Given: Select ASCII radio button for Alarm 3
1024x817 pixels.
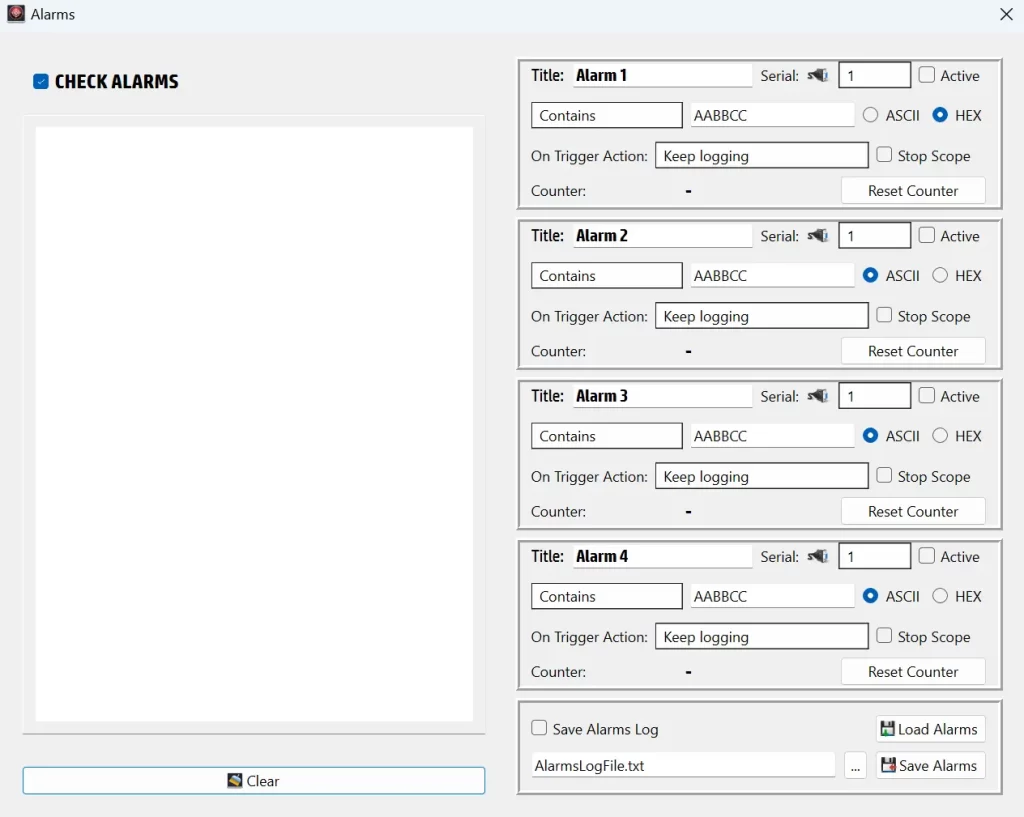Looking at the screenshot, I should [870, 436].
